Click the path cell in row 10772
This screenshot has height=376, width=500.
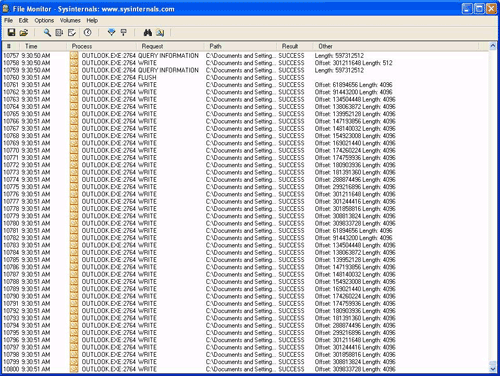point(241,165)
